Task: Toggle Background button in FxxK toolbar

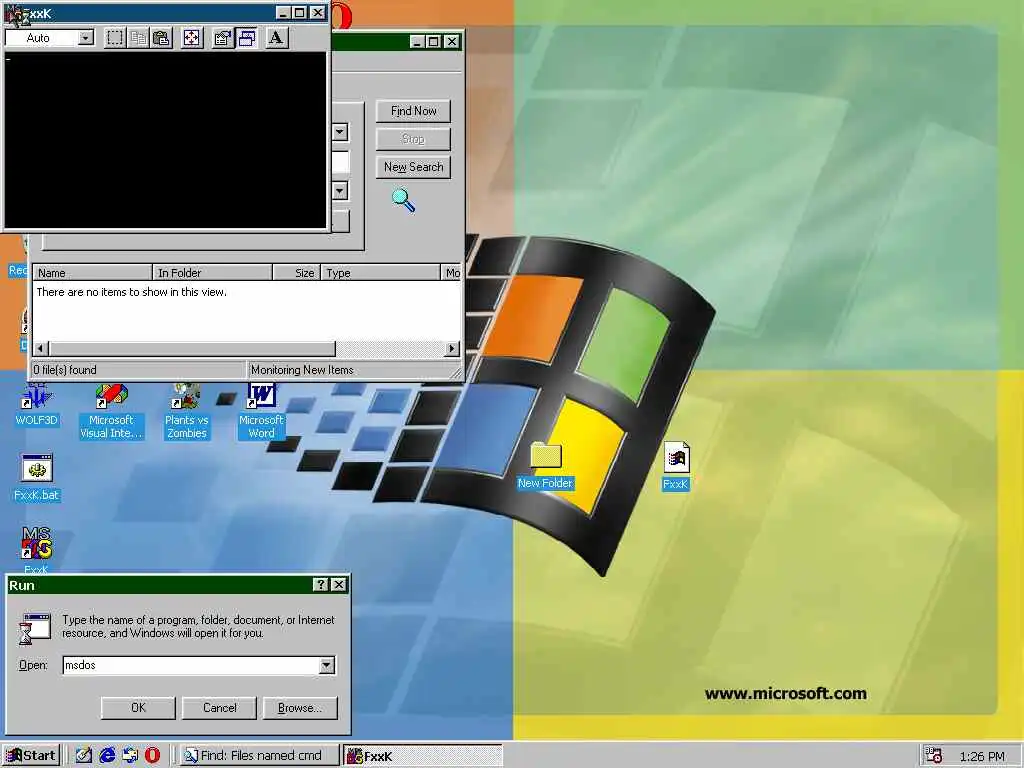Action: tap(246, 38)
